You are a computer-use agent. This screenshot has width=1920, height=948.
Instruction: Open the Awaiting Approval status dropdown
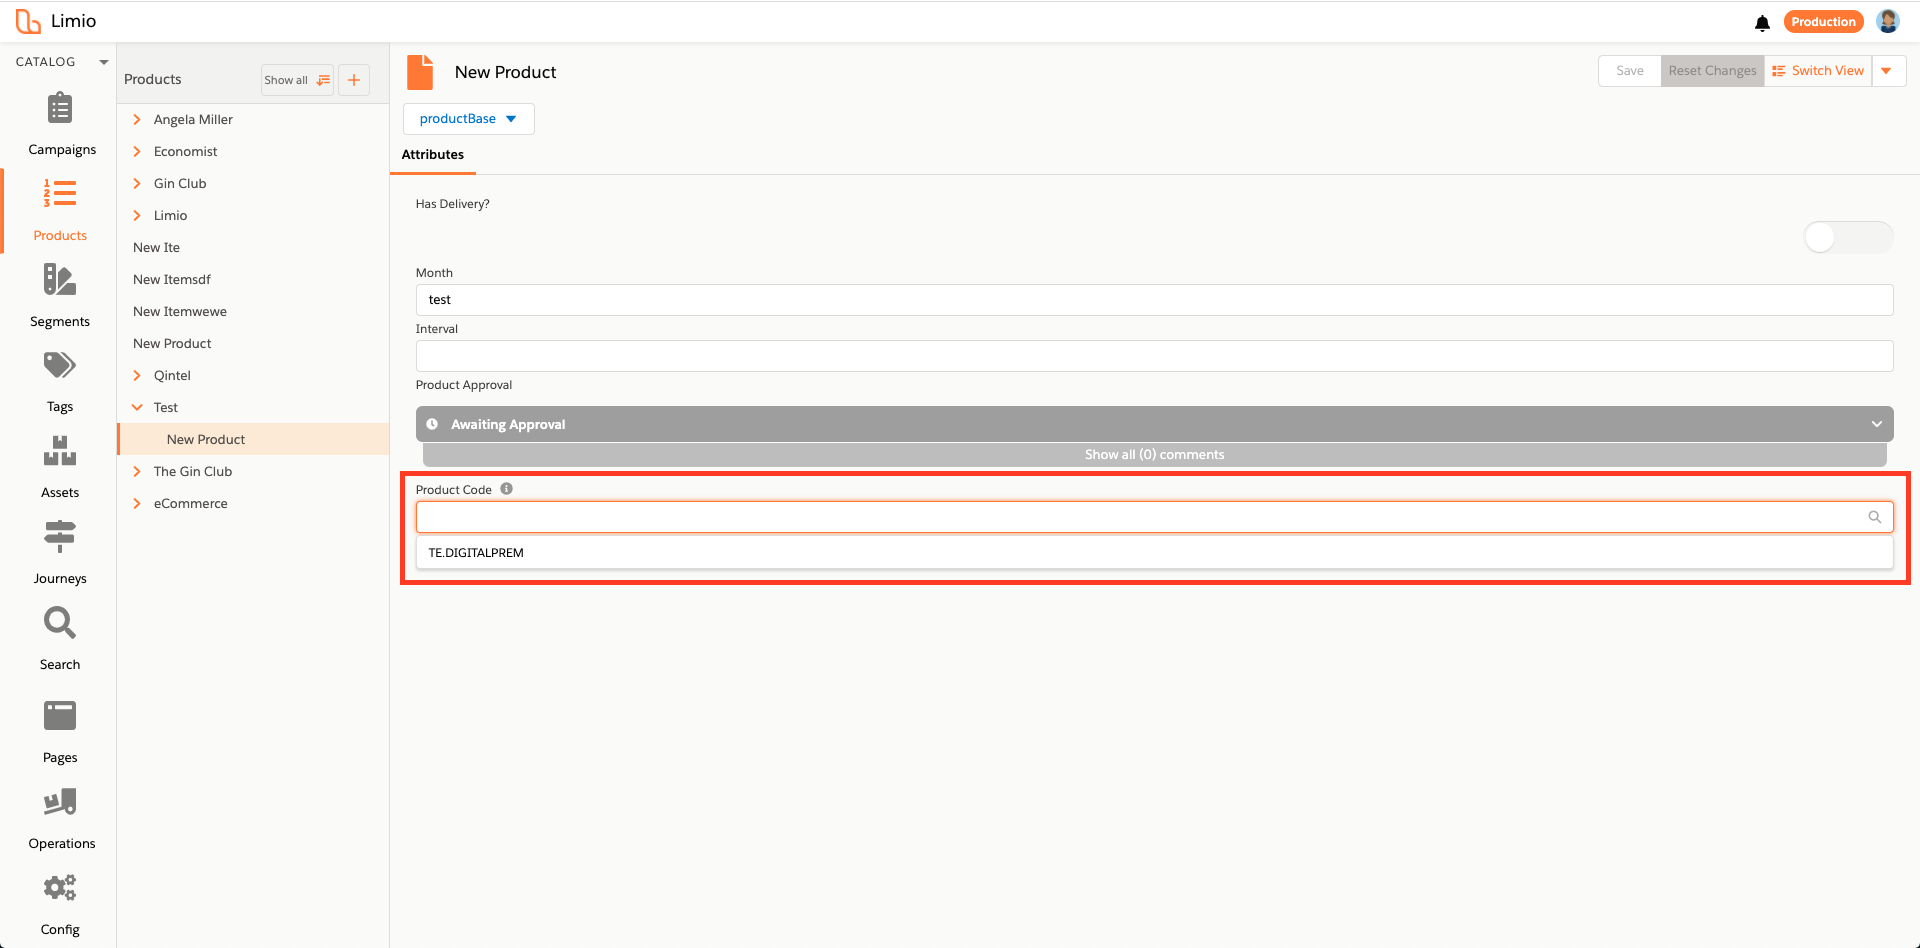pos(1876,423)
